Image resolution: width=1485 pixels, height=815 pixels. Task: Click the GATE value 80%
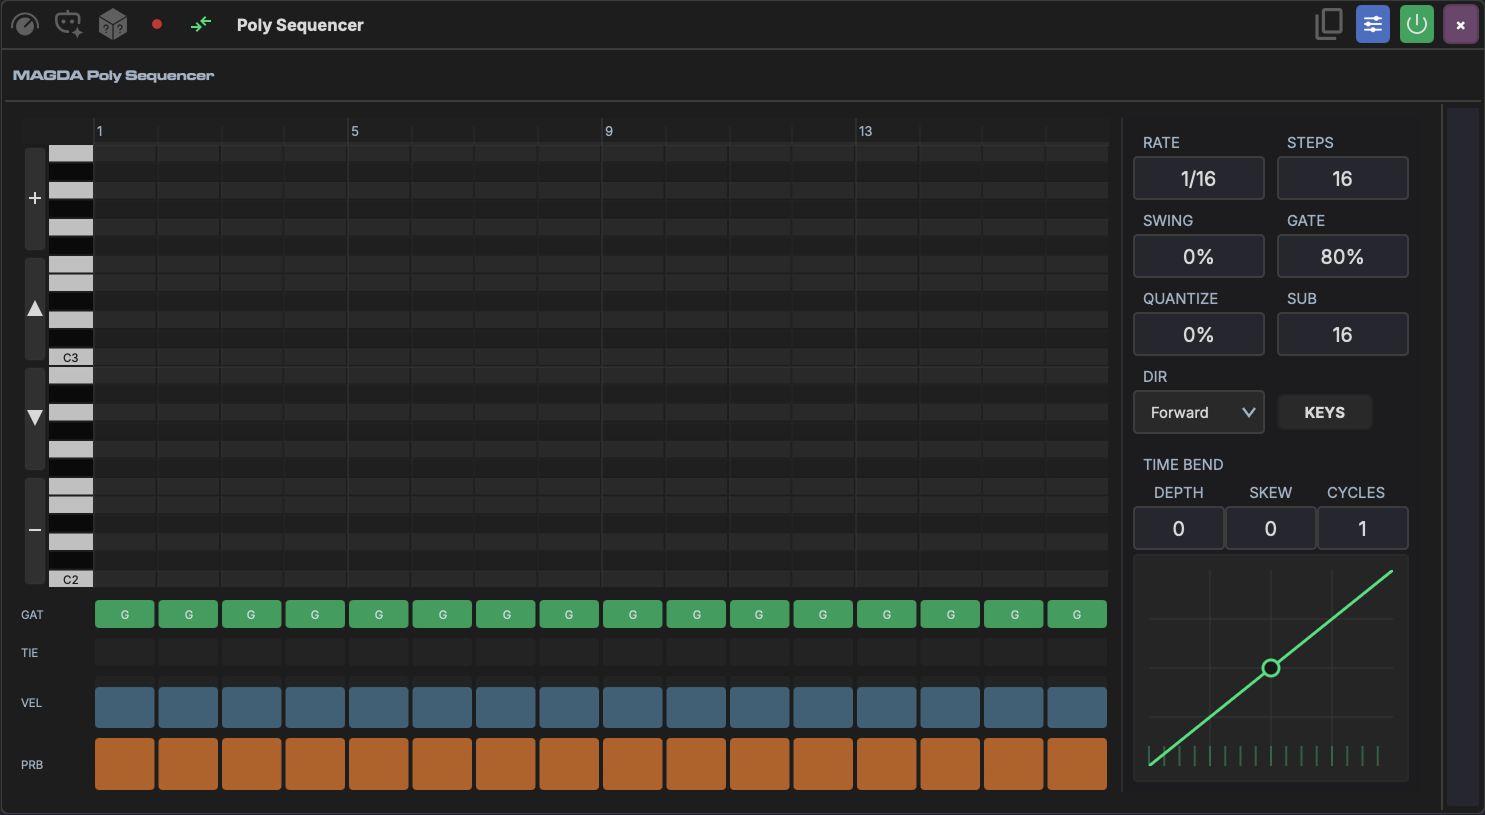pos(1342,256)
